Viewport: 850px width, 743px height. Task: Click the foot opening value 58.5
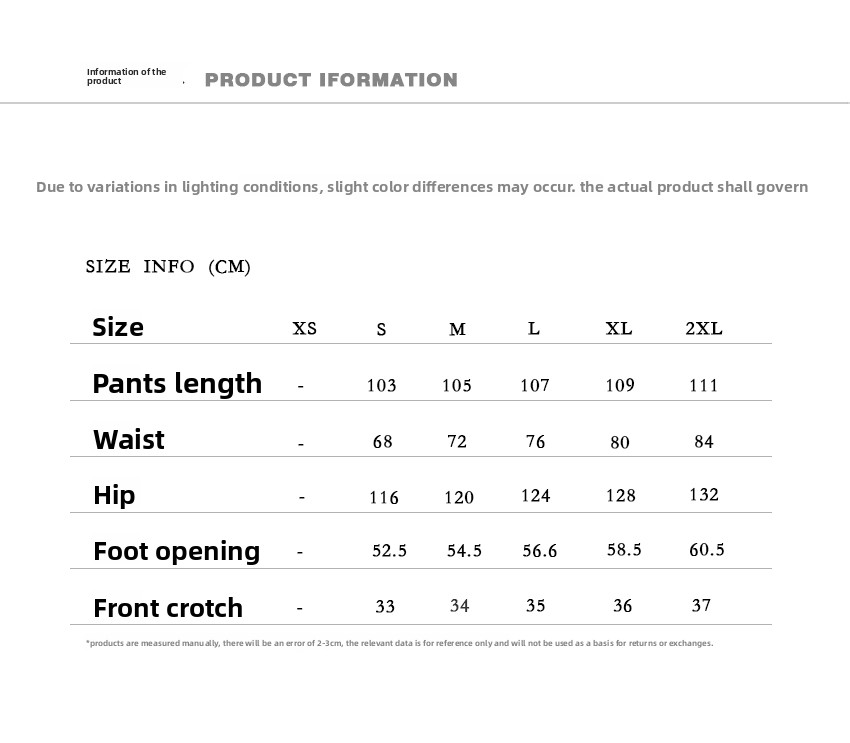click(x=624, y=549)
